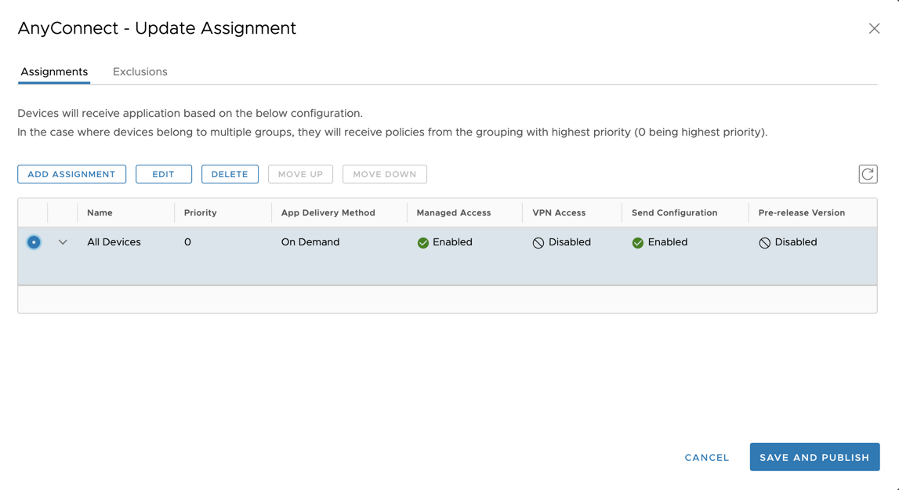The width and height of the screenshot is (899, 491).
Task: Click the Managed Access Enabled text
Action: click(x=452, y=242)
